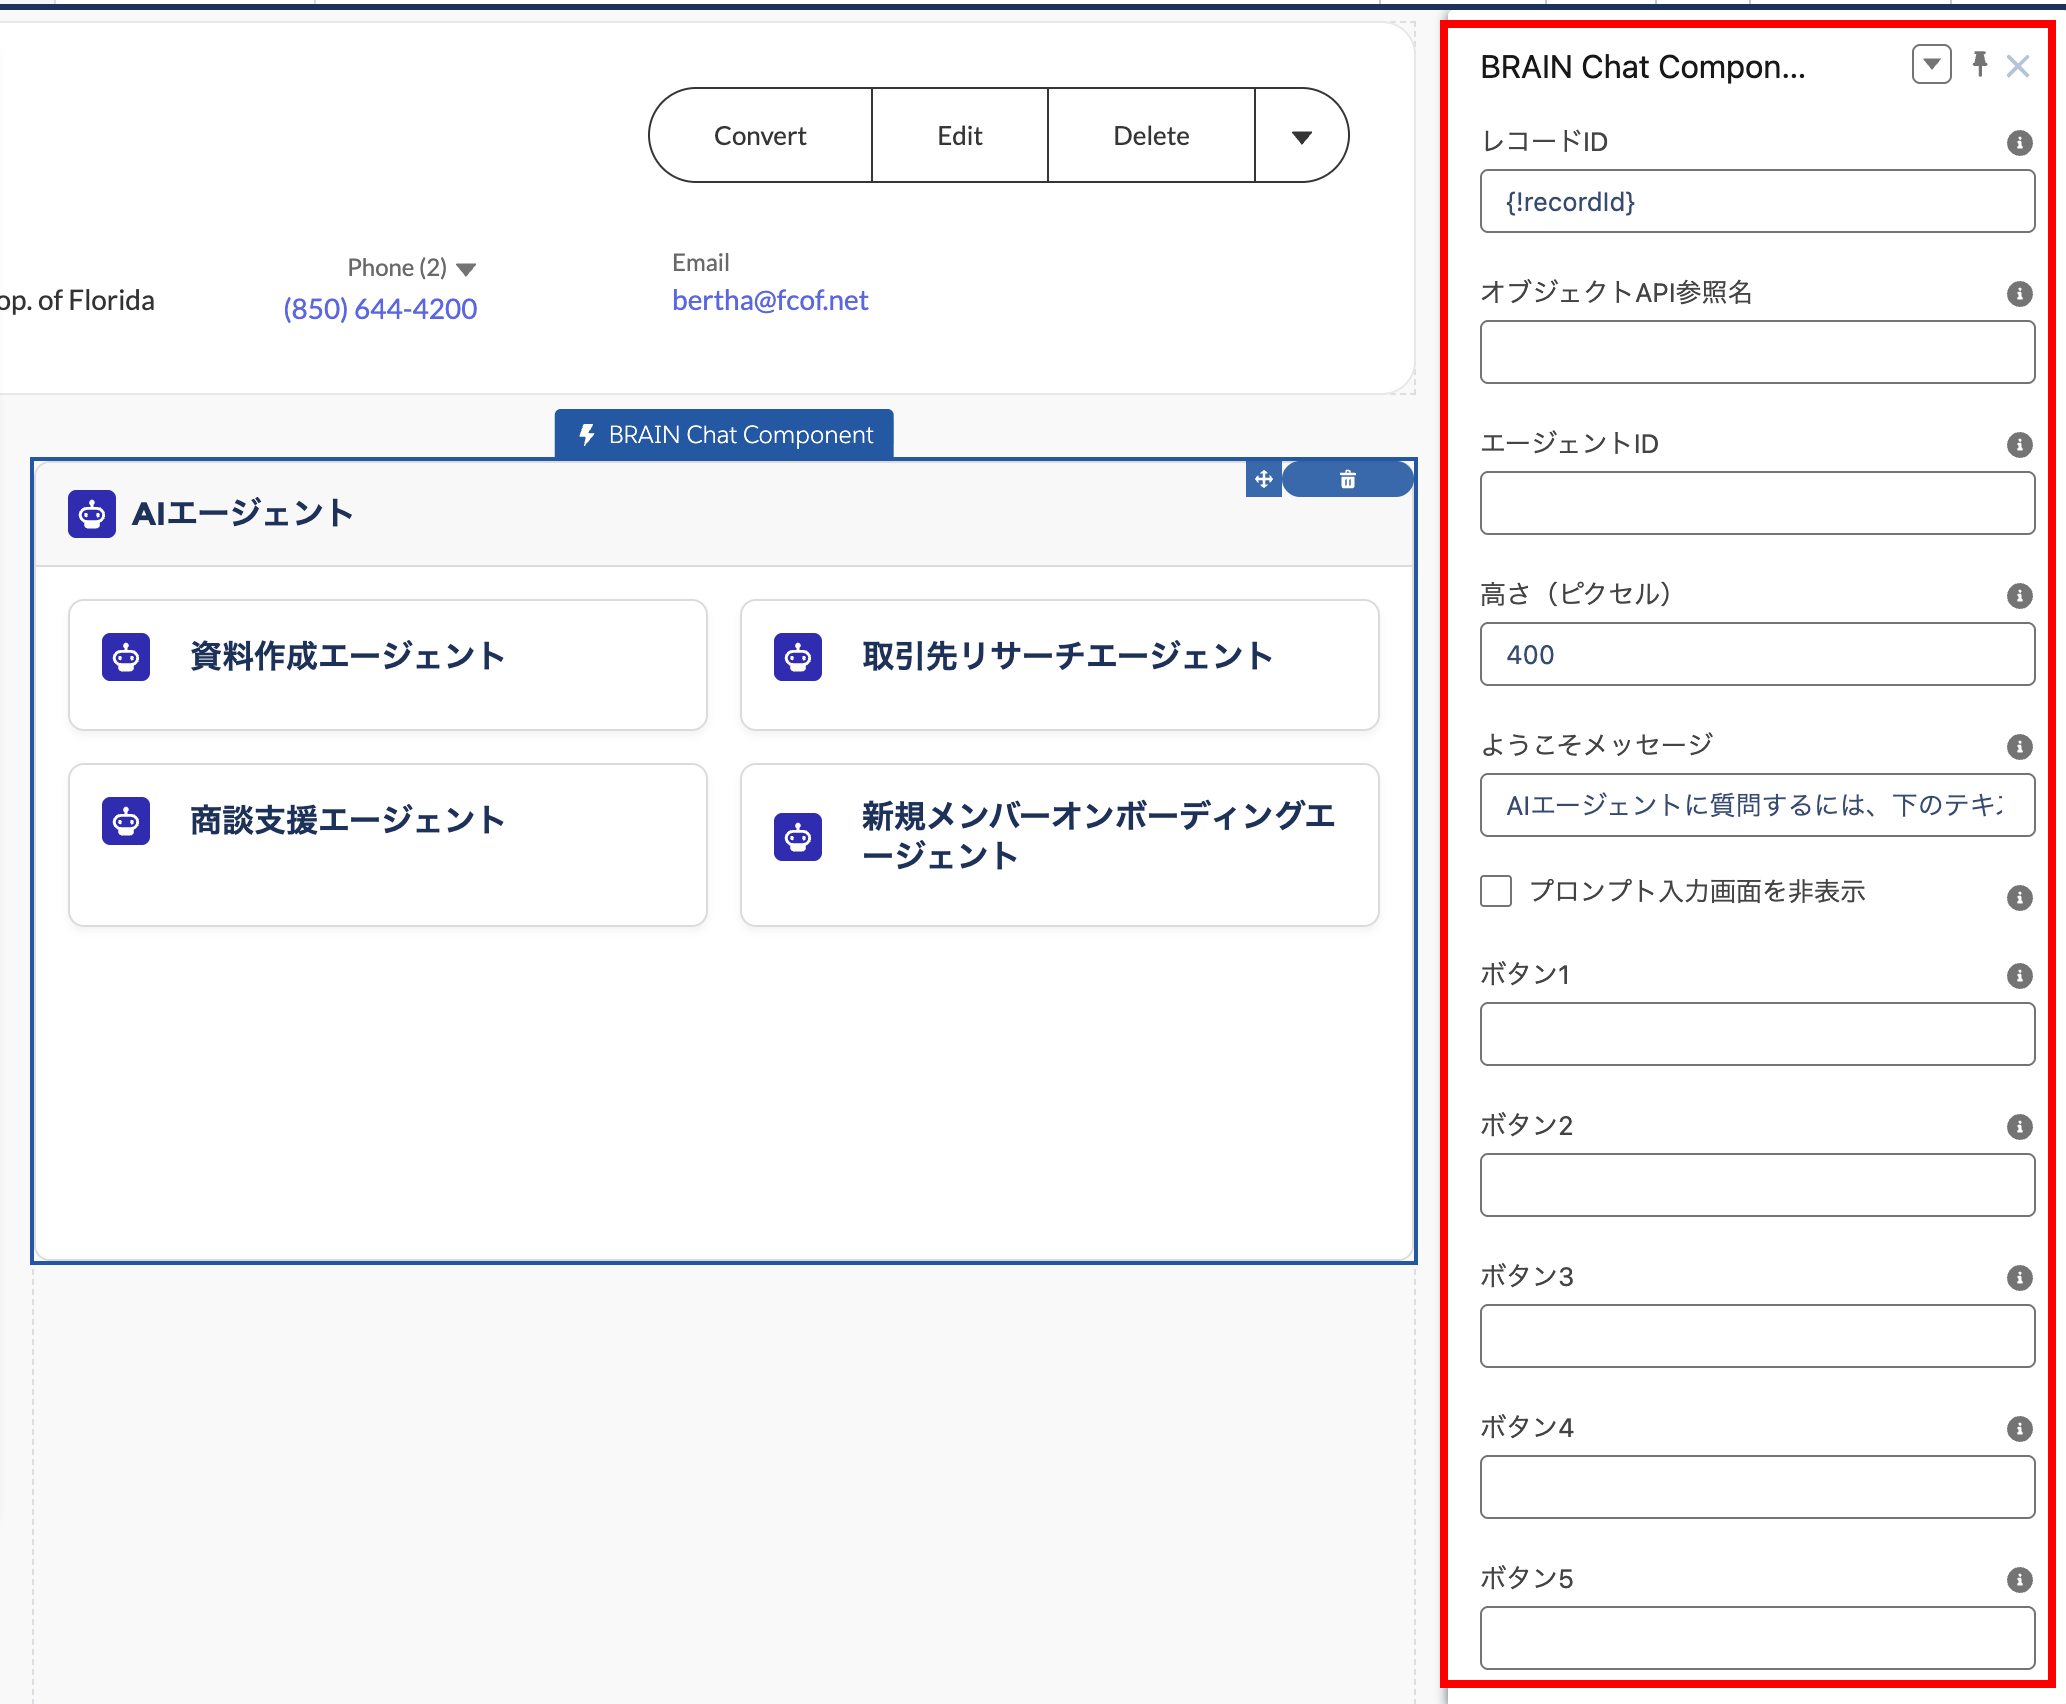Toggle プロンプト入力画面を非表示 checkbox
The image size is (2066, 1704).
click(x=1496, y=891)
